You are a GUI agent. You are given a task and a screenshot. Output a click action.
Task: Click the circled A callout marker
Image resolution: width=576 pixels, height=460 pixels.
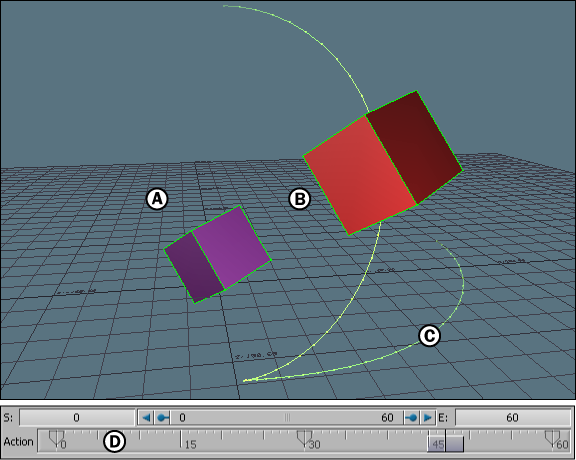(157, 199)
